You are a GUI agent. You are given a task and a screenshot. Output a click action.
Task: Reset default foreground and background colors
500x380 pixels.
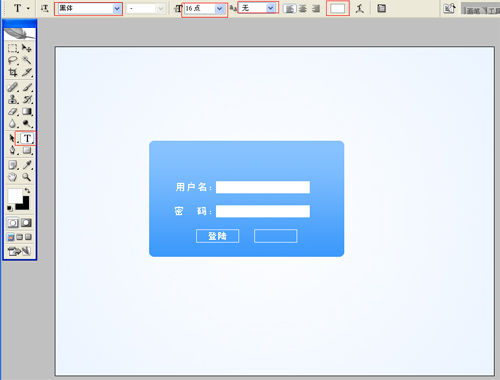[x=10, y=209]
